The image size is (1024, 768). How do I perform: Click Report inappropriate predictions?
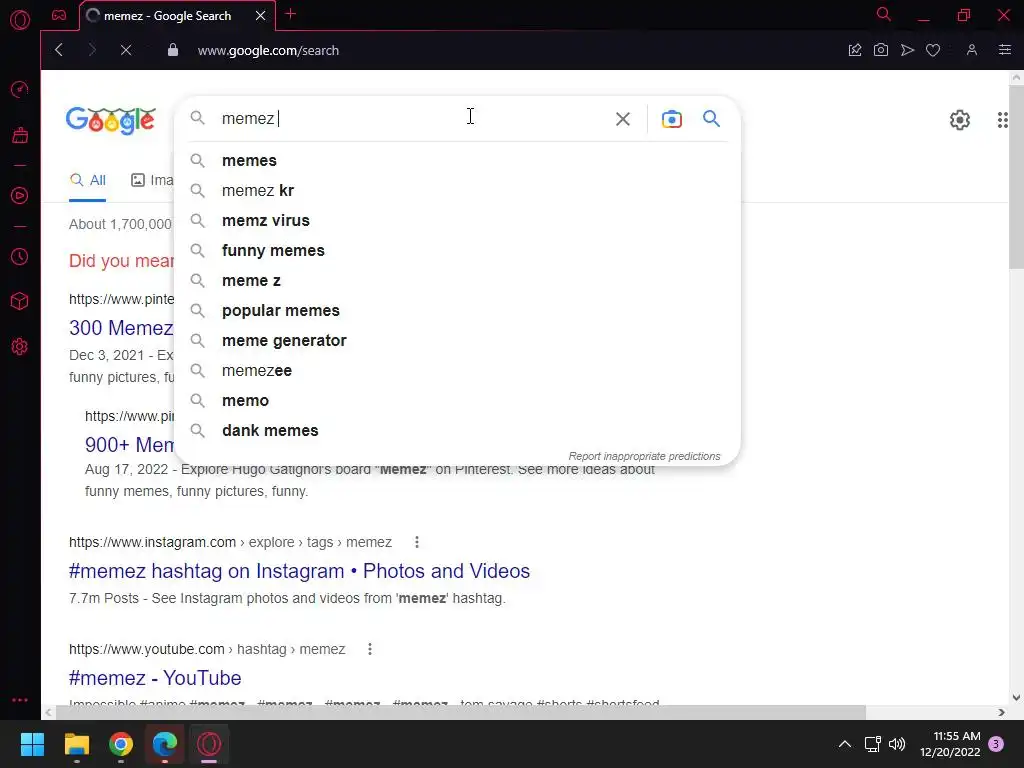coord(644,456)
